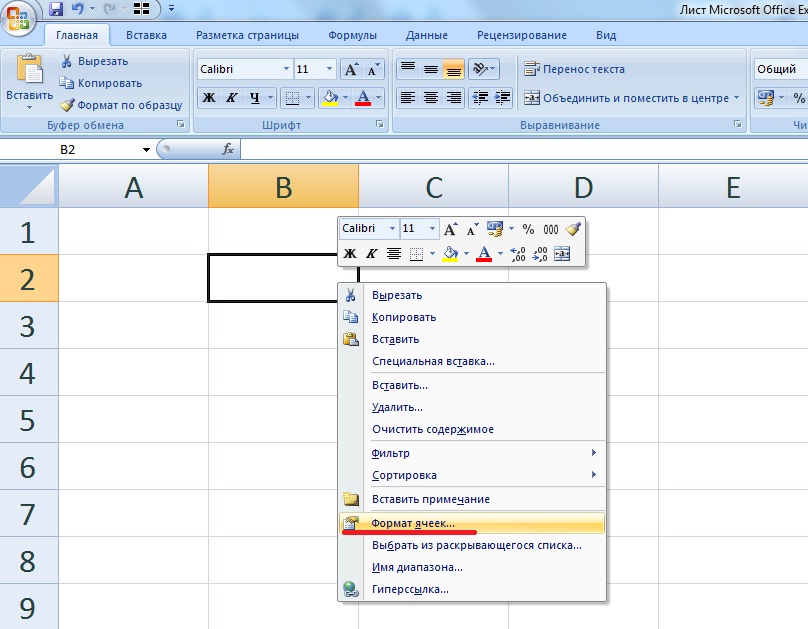
Task: Align text to top in ribbon
Action: click(x=408, y=69)
